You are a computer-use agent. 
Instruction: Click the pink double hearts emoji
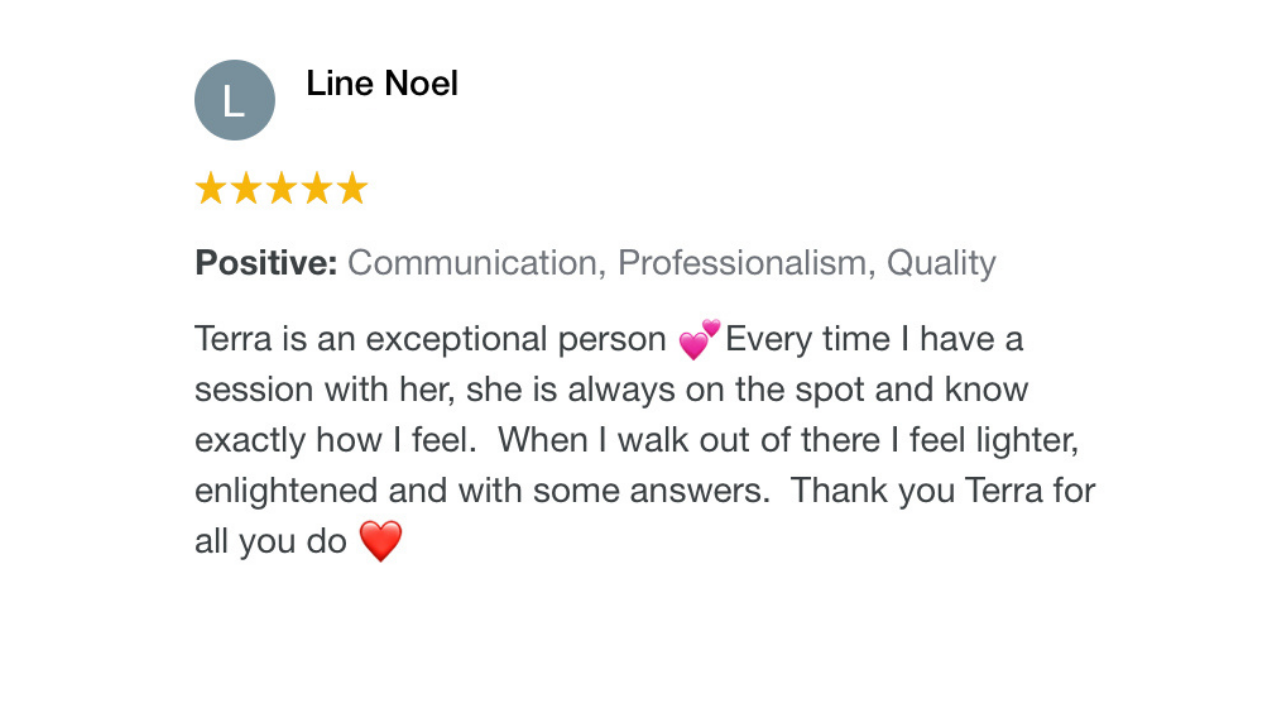699,339
